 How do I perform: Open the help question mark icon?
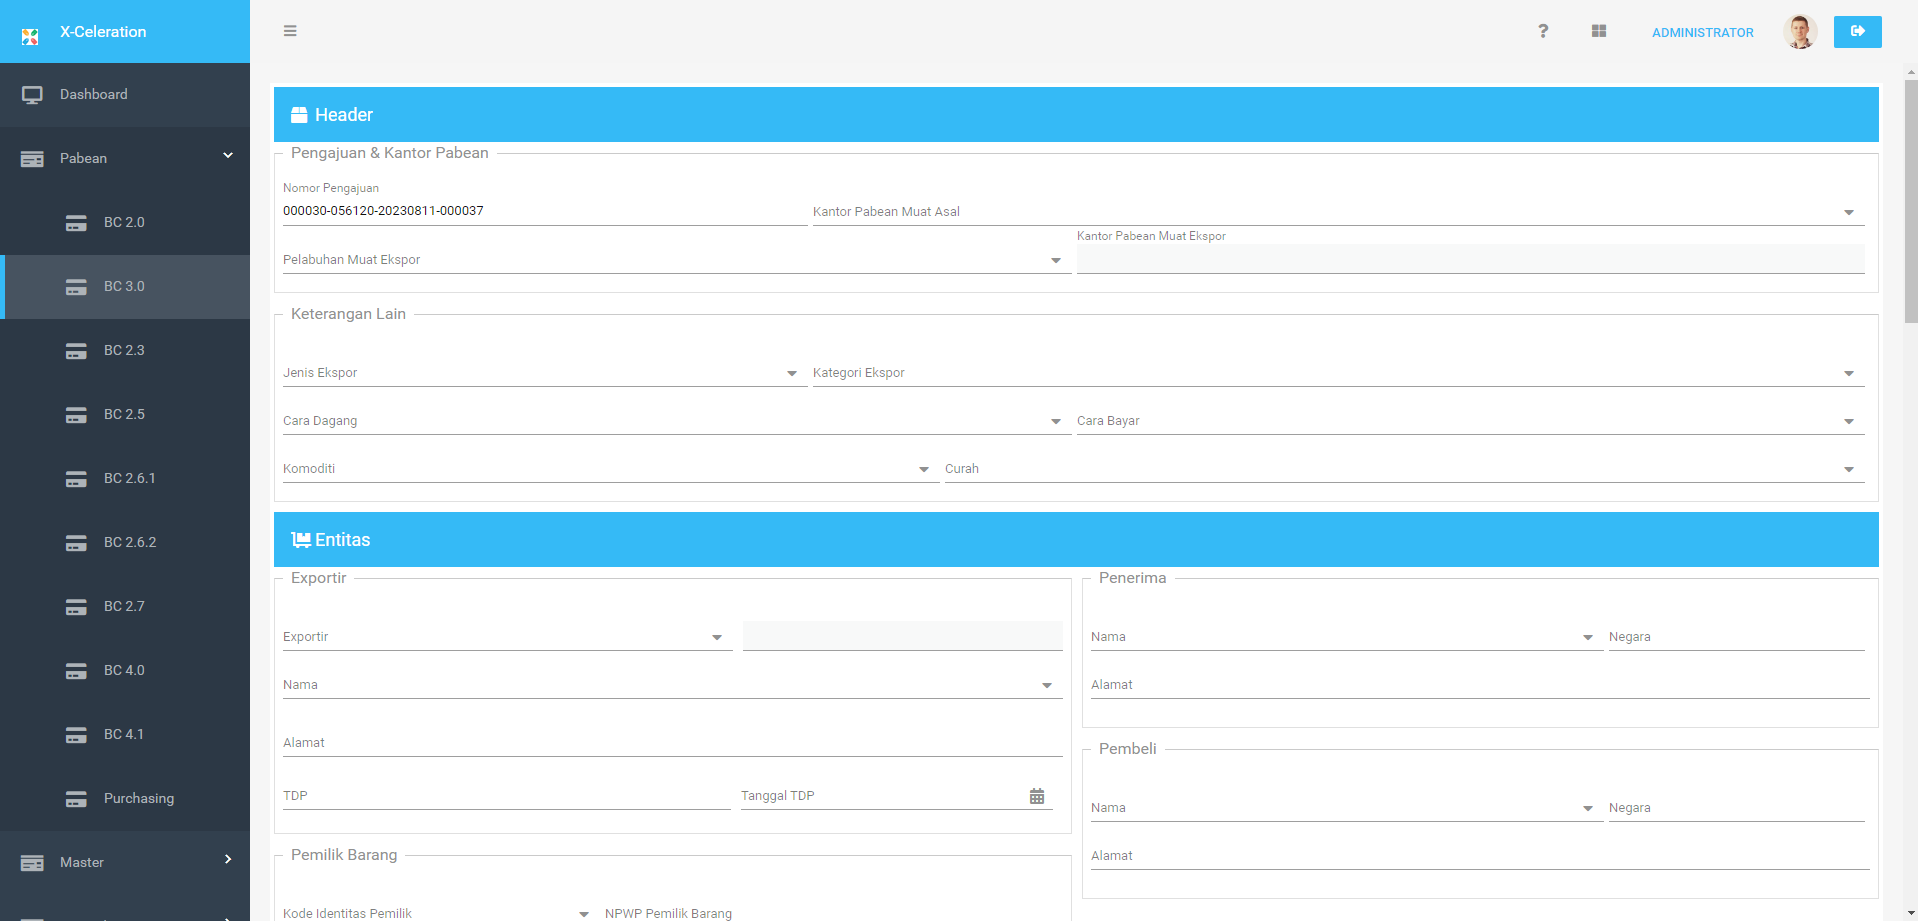1543,31
